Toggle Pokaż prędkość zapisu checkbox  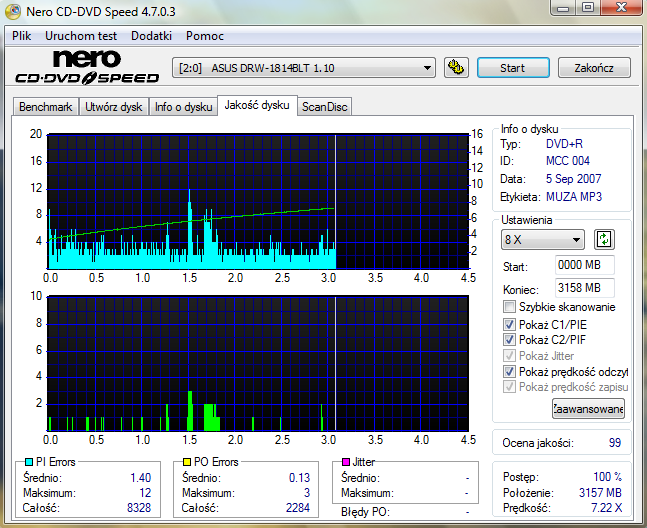point(509,387)
